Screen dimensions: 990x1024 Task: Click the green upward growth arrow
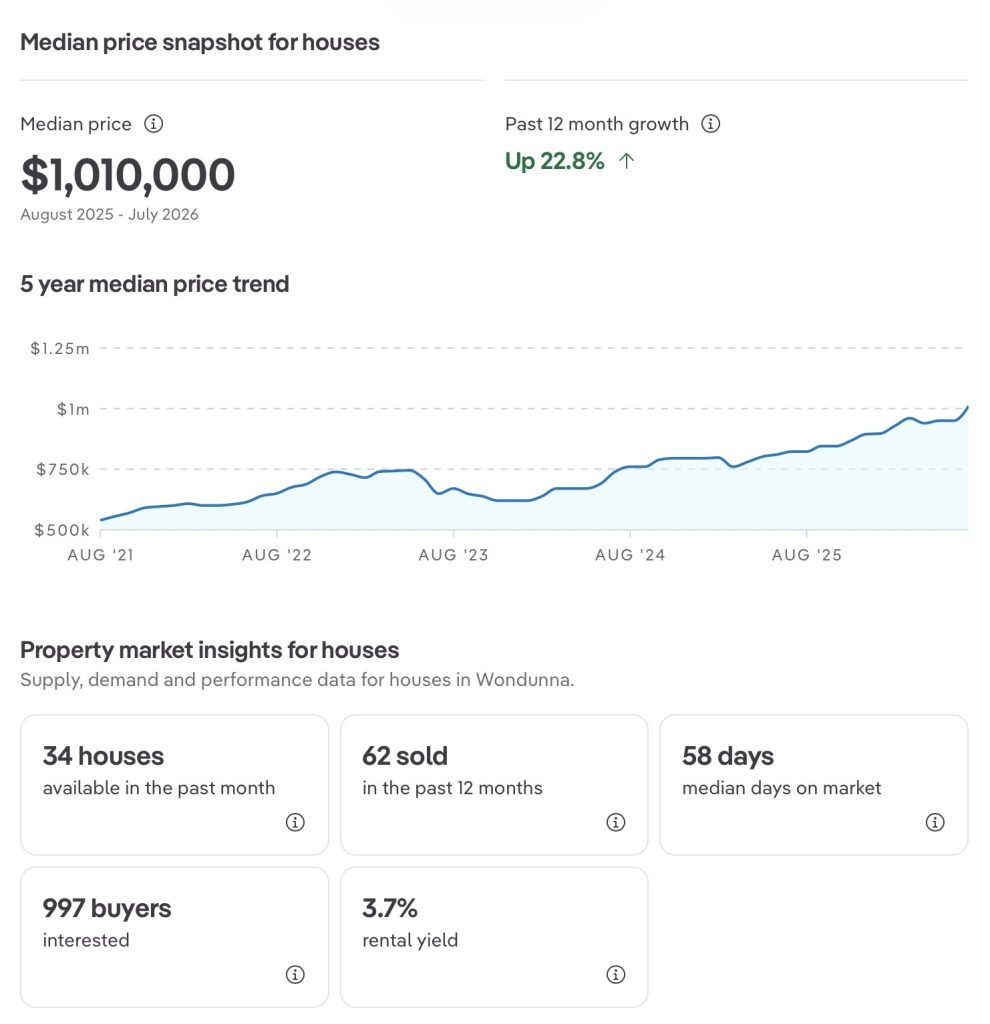point(626,161)
